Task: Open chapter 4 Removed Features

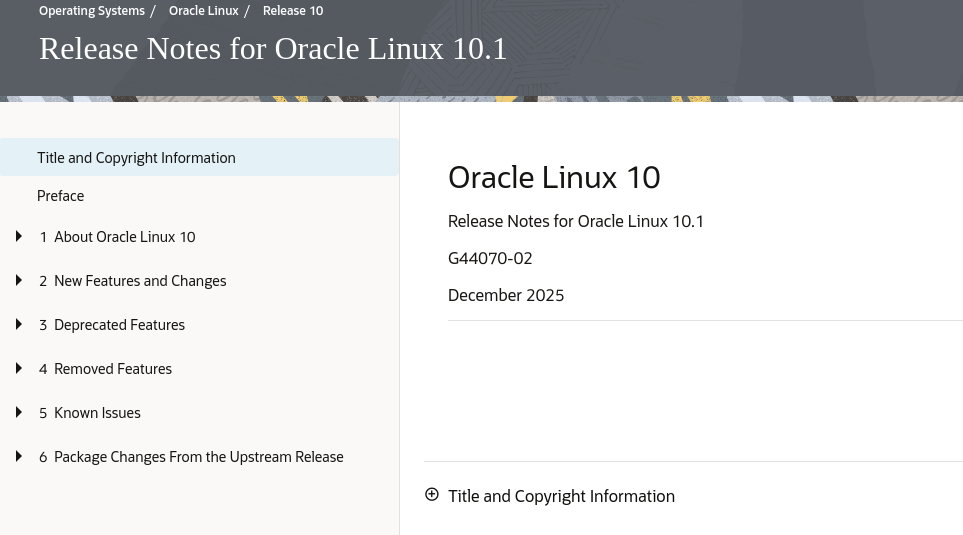Action: (x=106, y=369)
